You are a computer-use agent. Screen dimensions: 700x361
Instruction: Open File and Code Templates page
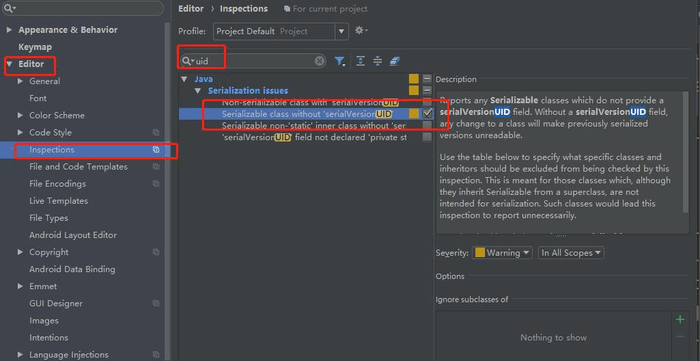pos(78,166)
